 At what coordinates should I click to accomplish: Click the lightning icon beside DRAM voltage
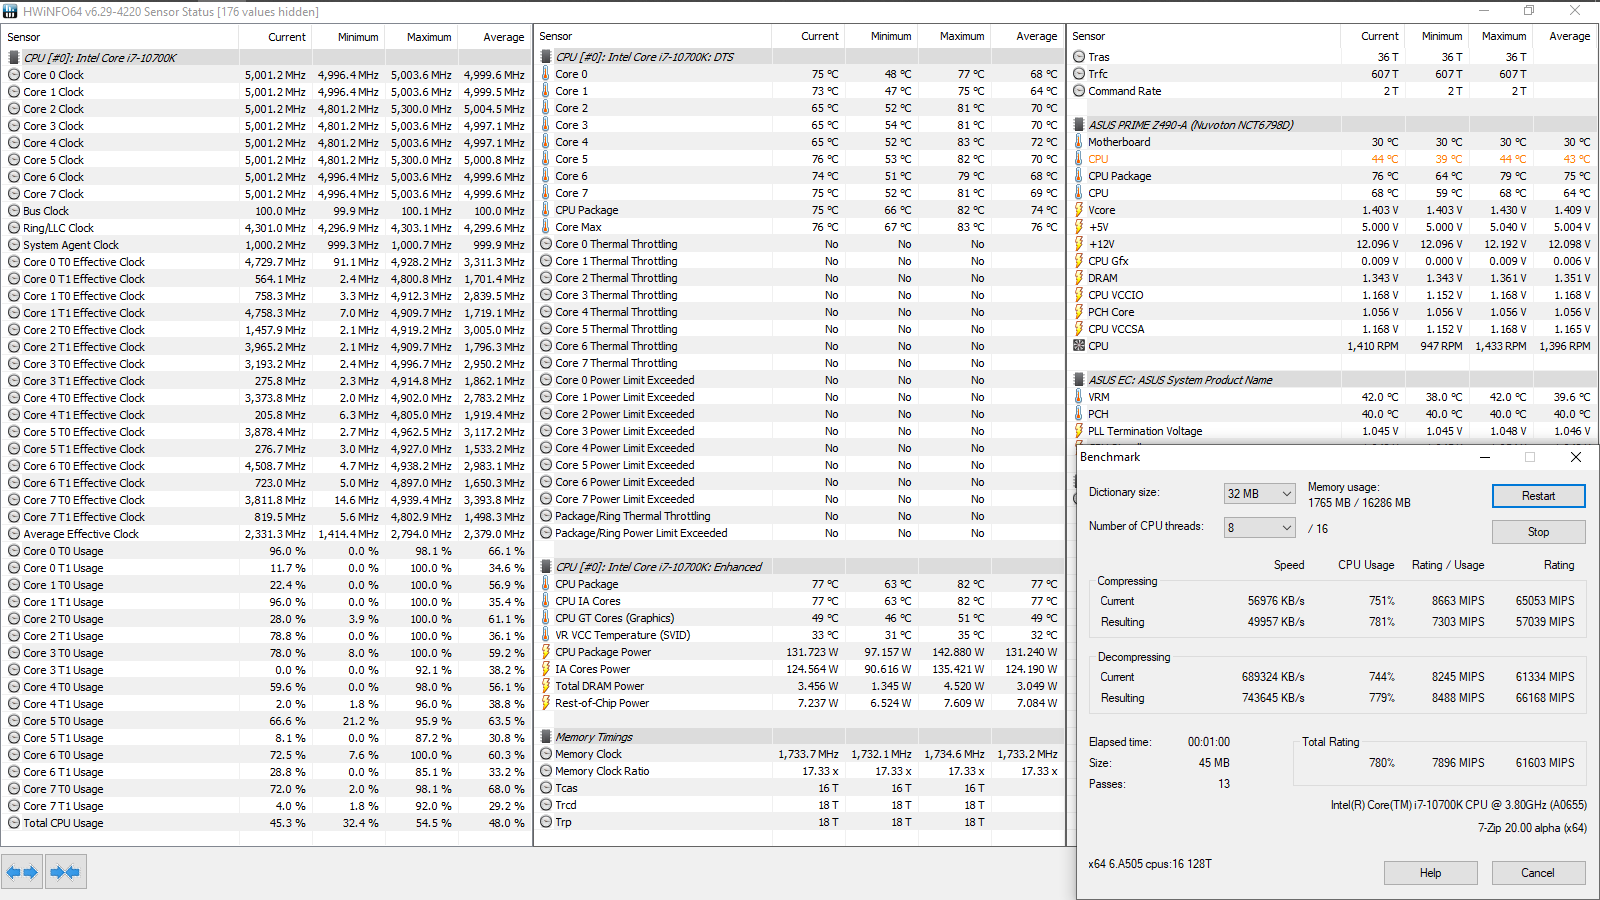[x=1079, y=278]
